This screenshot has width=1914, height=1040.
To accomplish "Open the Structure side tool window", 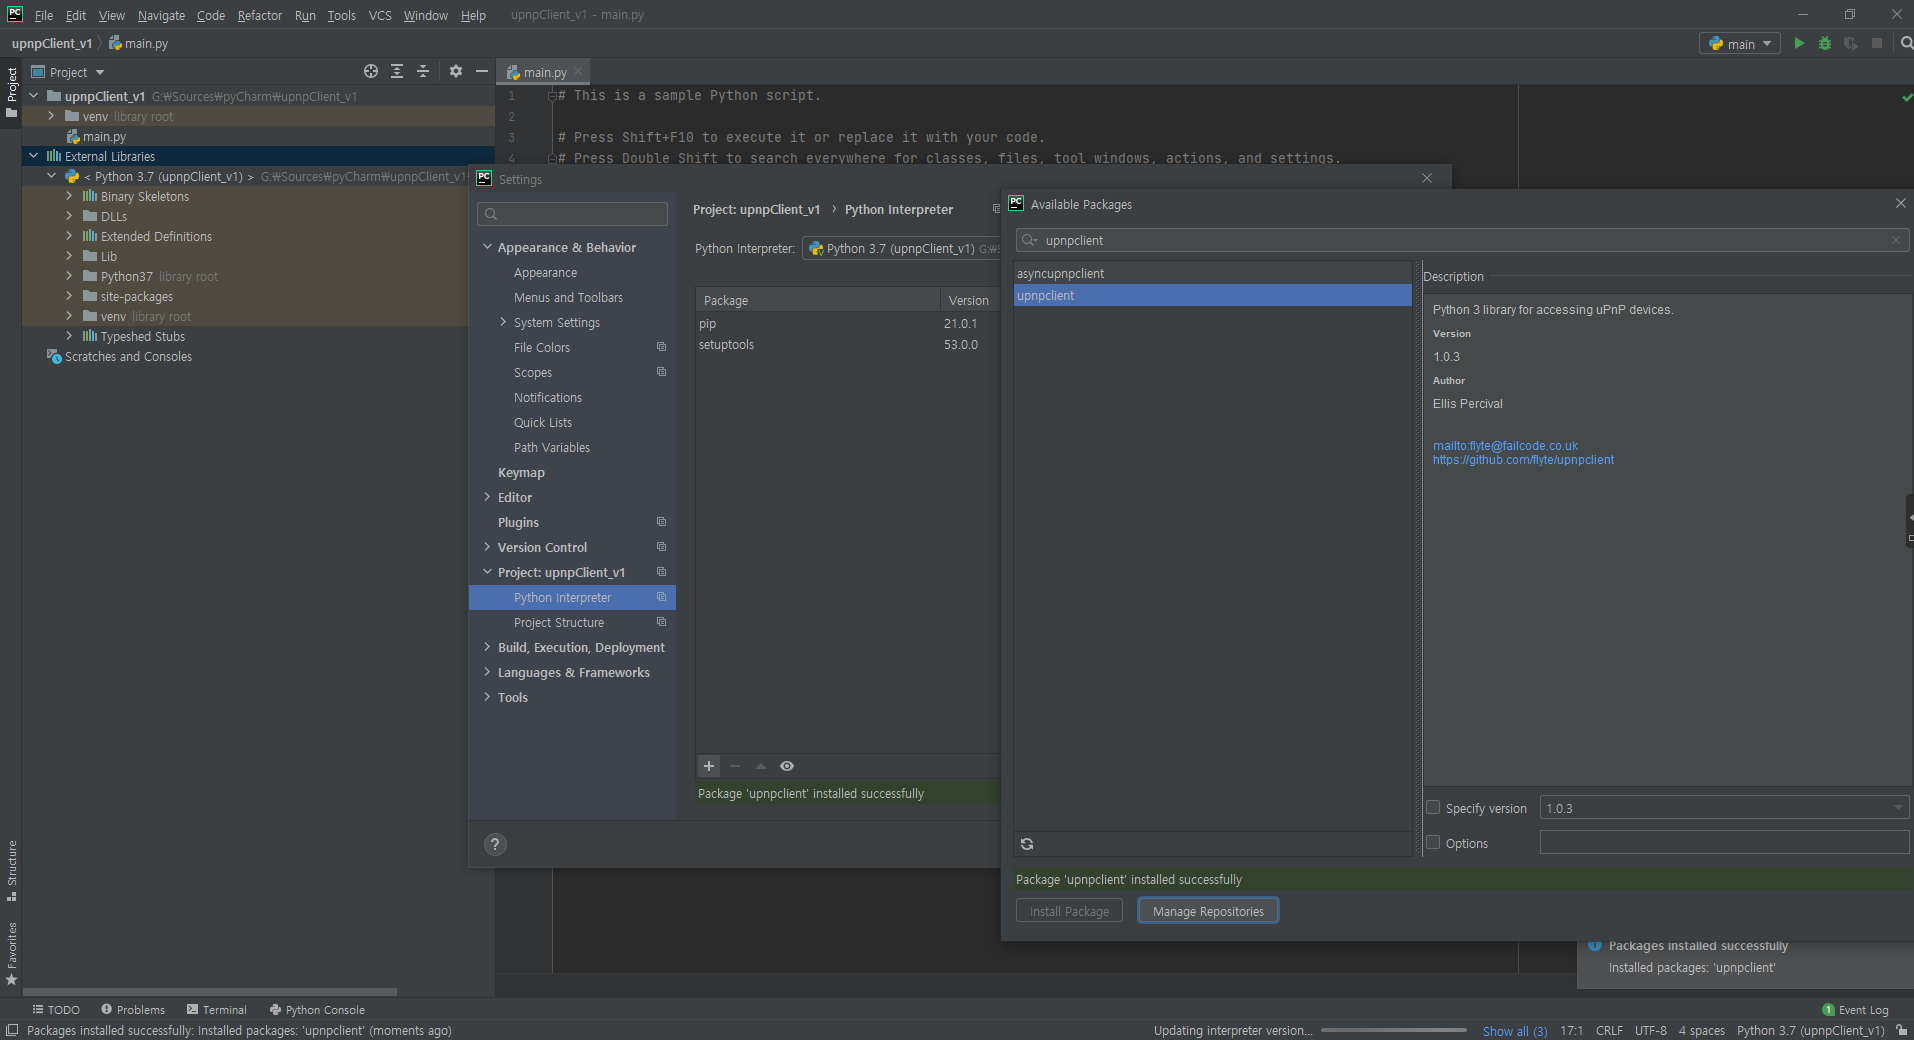I will [11, 870].
